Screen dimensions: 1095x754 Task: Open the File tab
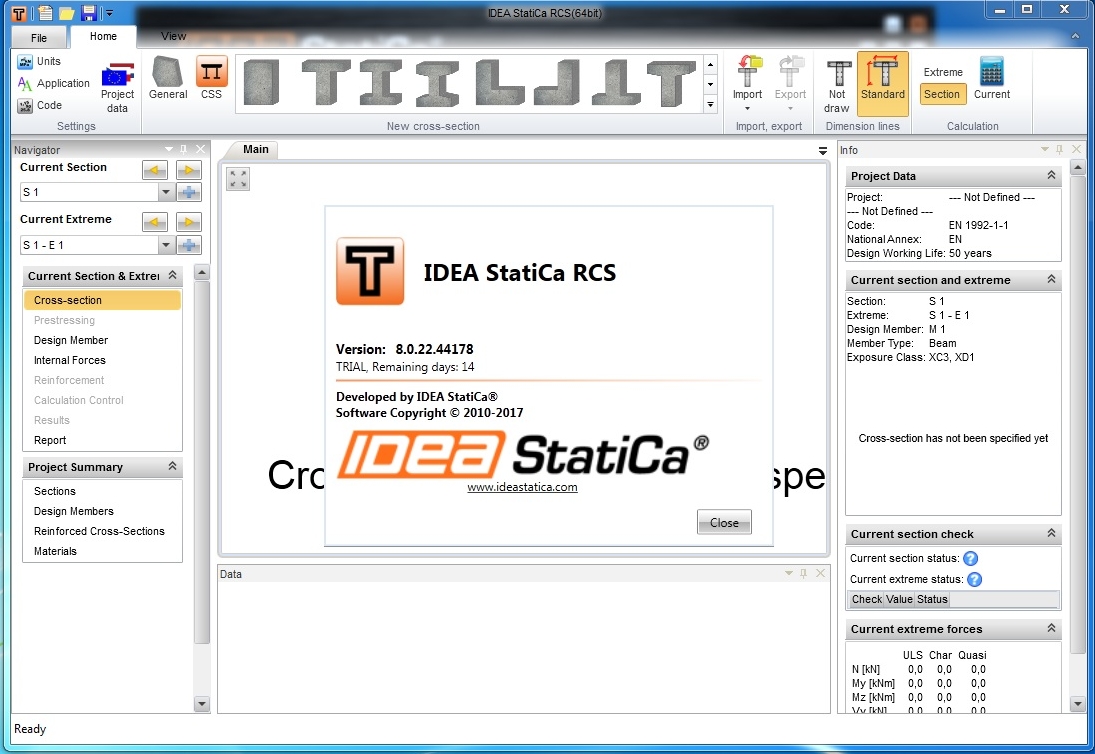39,38
